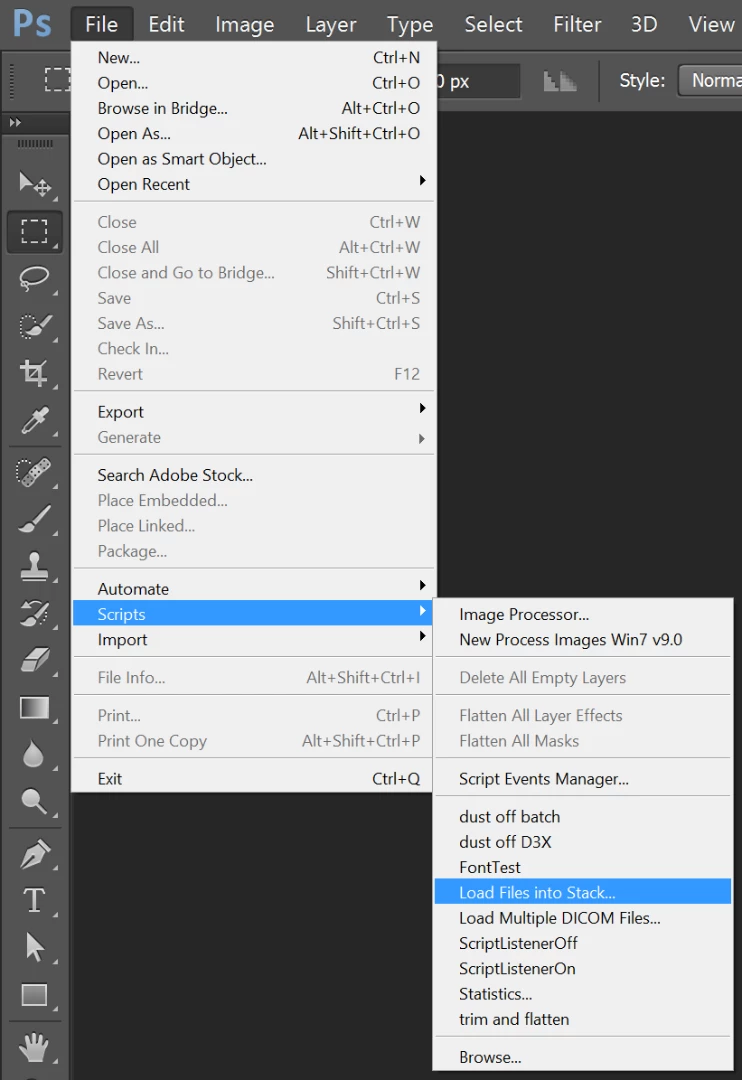Expand the toolbox with the double-arrow icon

pos(15,123)
